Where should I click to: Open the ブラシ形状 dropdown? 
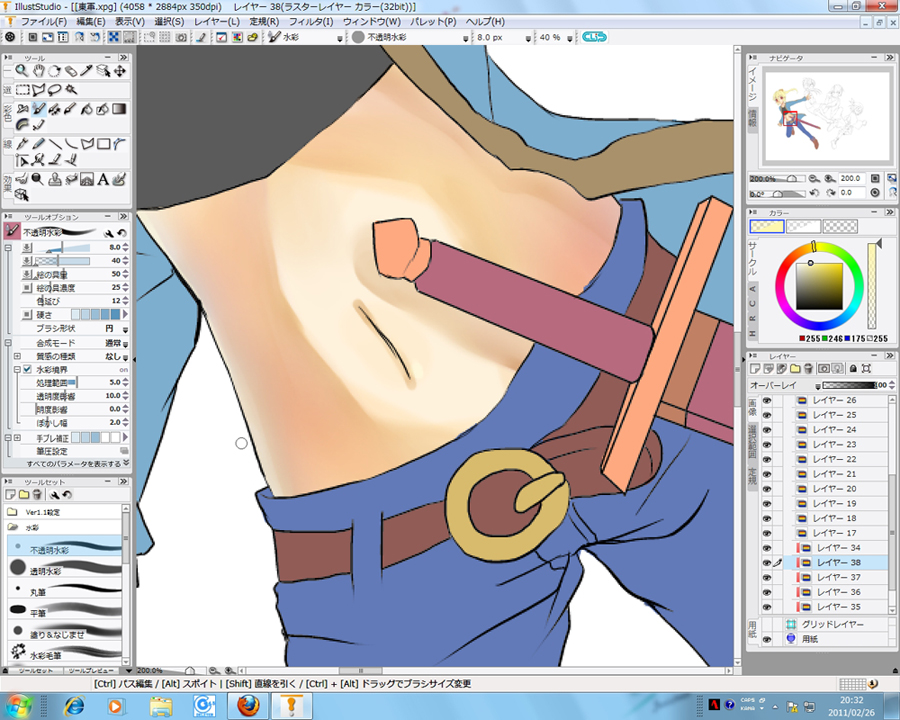click(125, 329)
